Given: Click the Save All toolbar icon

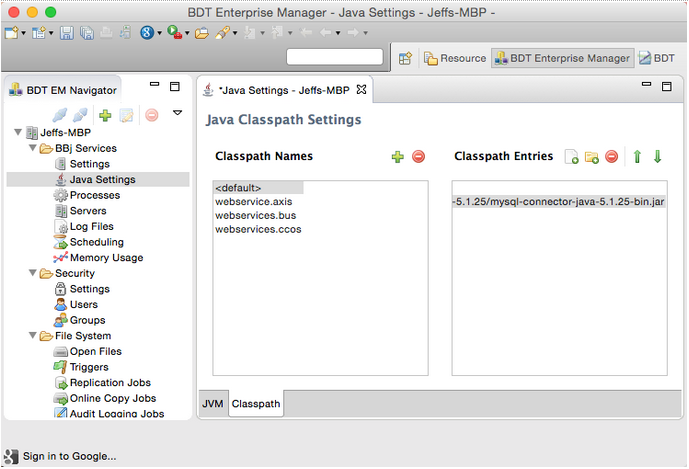Looking at the screenshot, I should point(87,33).
